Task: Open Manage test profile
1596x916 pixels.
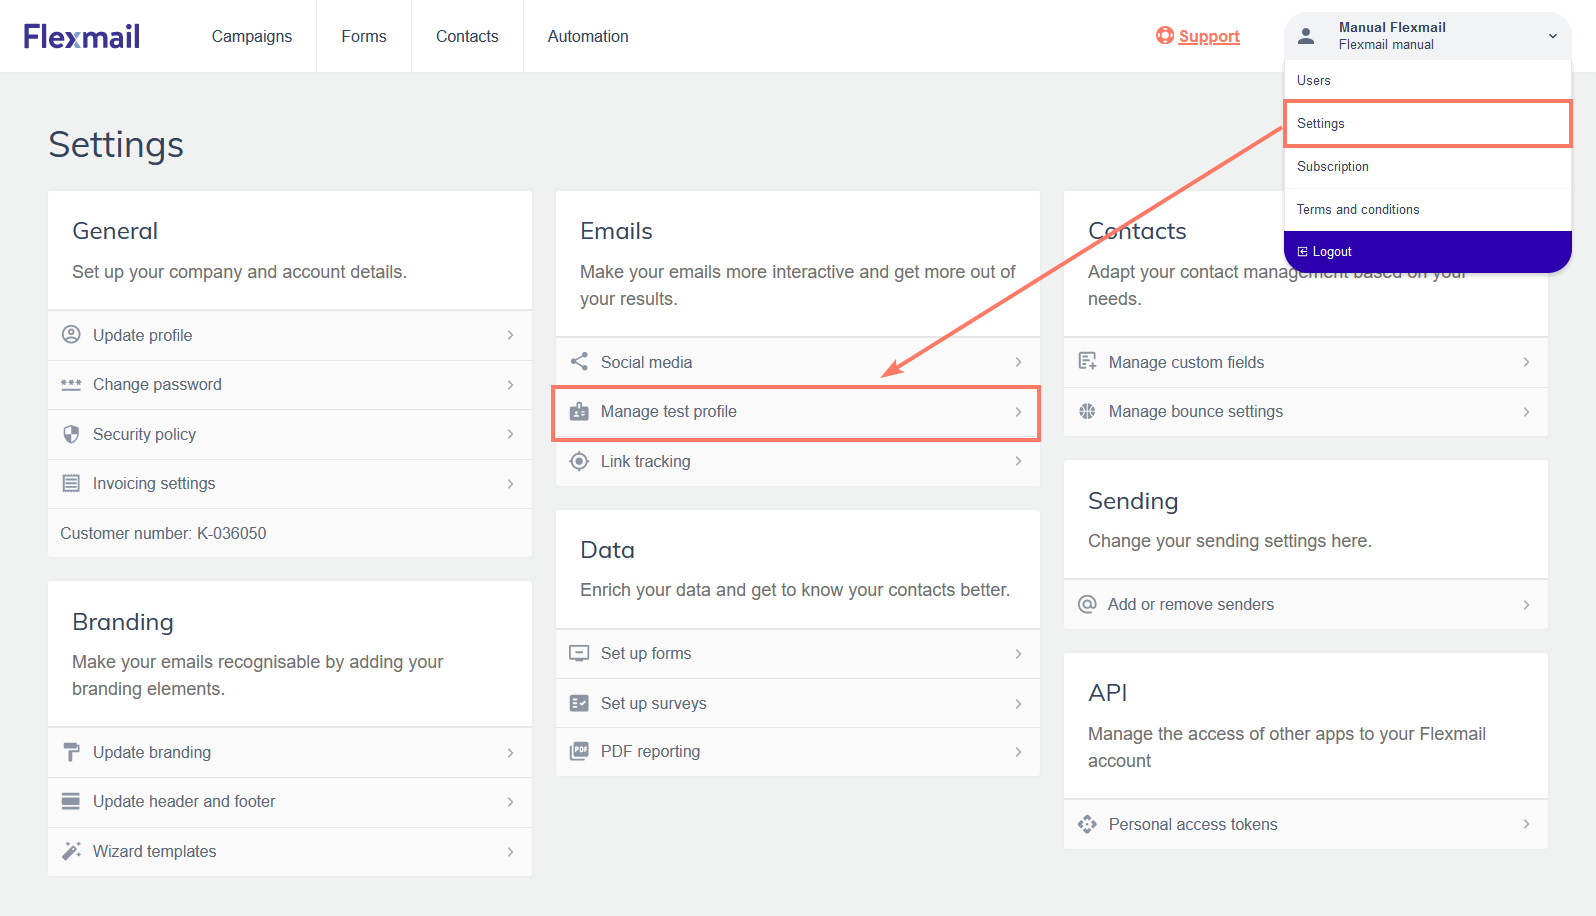Action: point(797,412)
